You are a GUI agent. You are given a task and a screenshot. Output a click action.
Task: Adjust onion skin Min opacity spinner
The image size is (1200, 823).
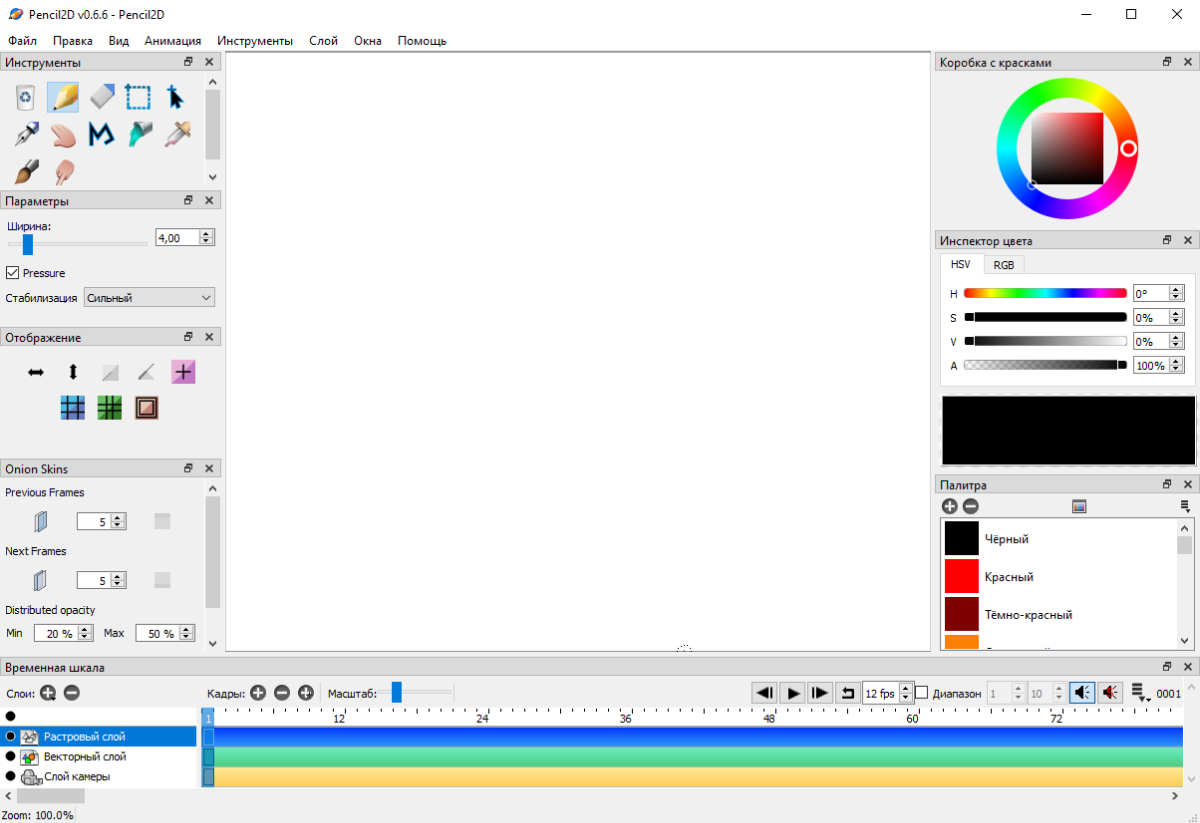pos(64,633)
